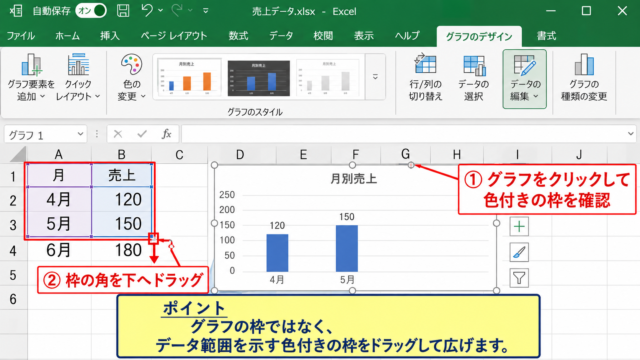
Task: Click the chart title 月別売上
Action: [x=353, y=179]
